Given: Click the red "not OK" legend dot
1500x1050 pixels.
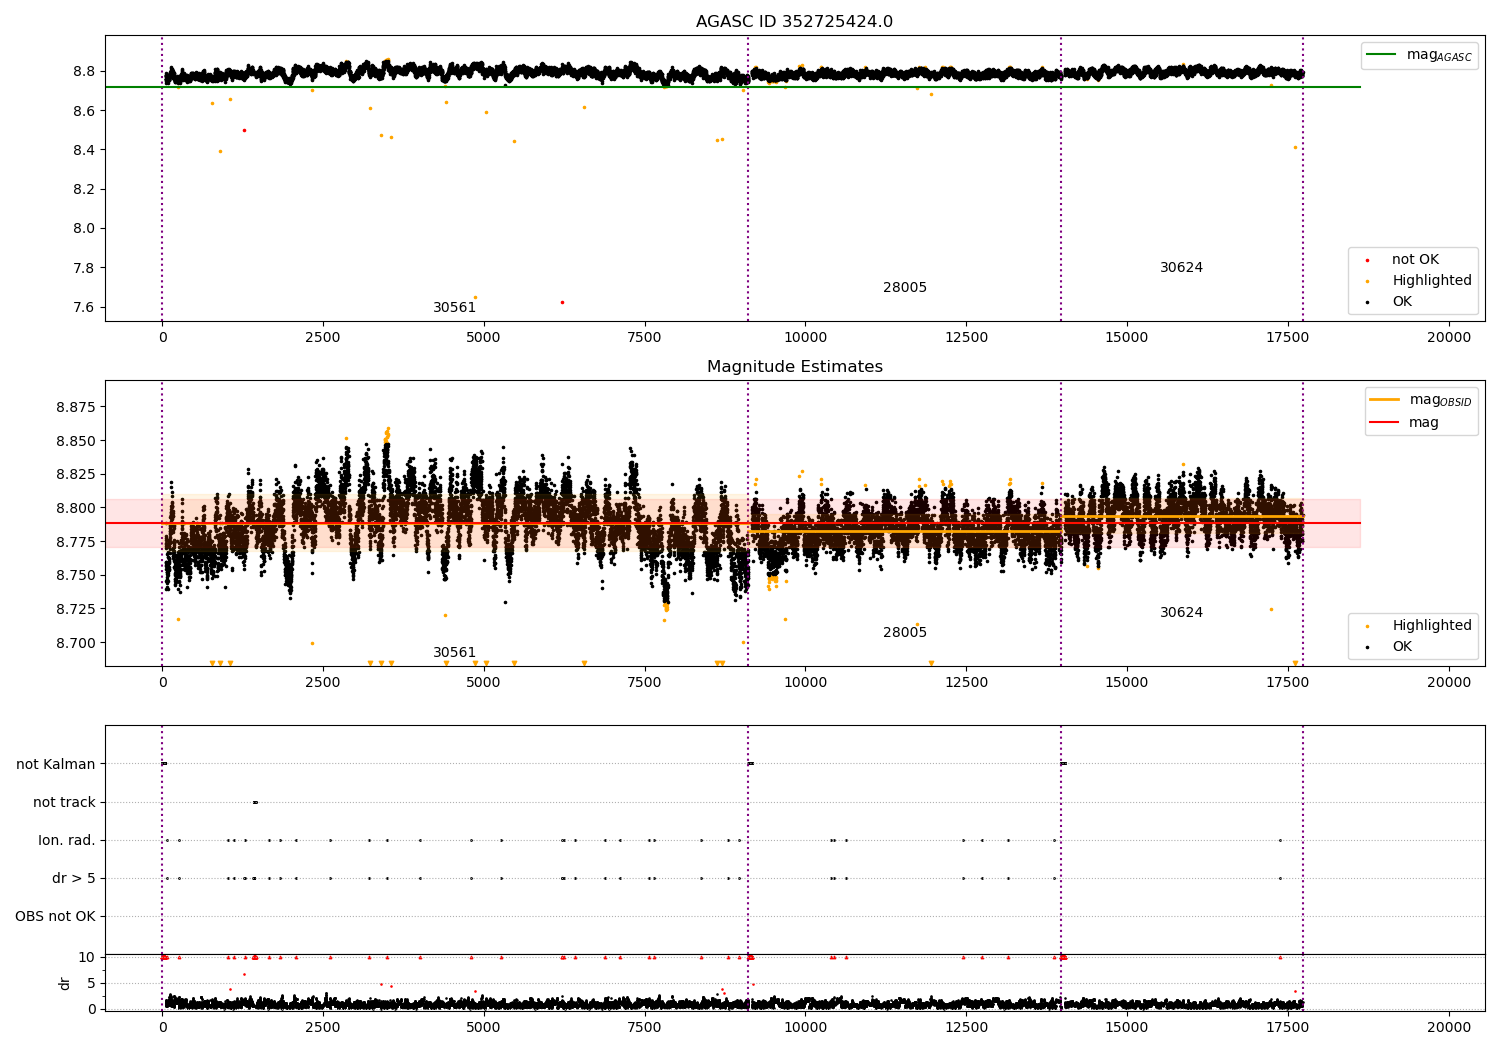Looking at the screenshot, I should click(1367, 261).
